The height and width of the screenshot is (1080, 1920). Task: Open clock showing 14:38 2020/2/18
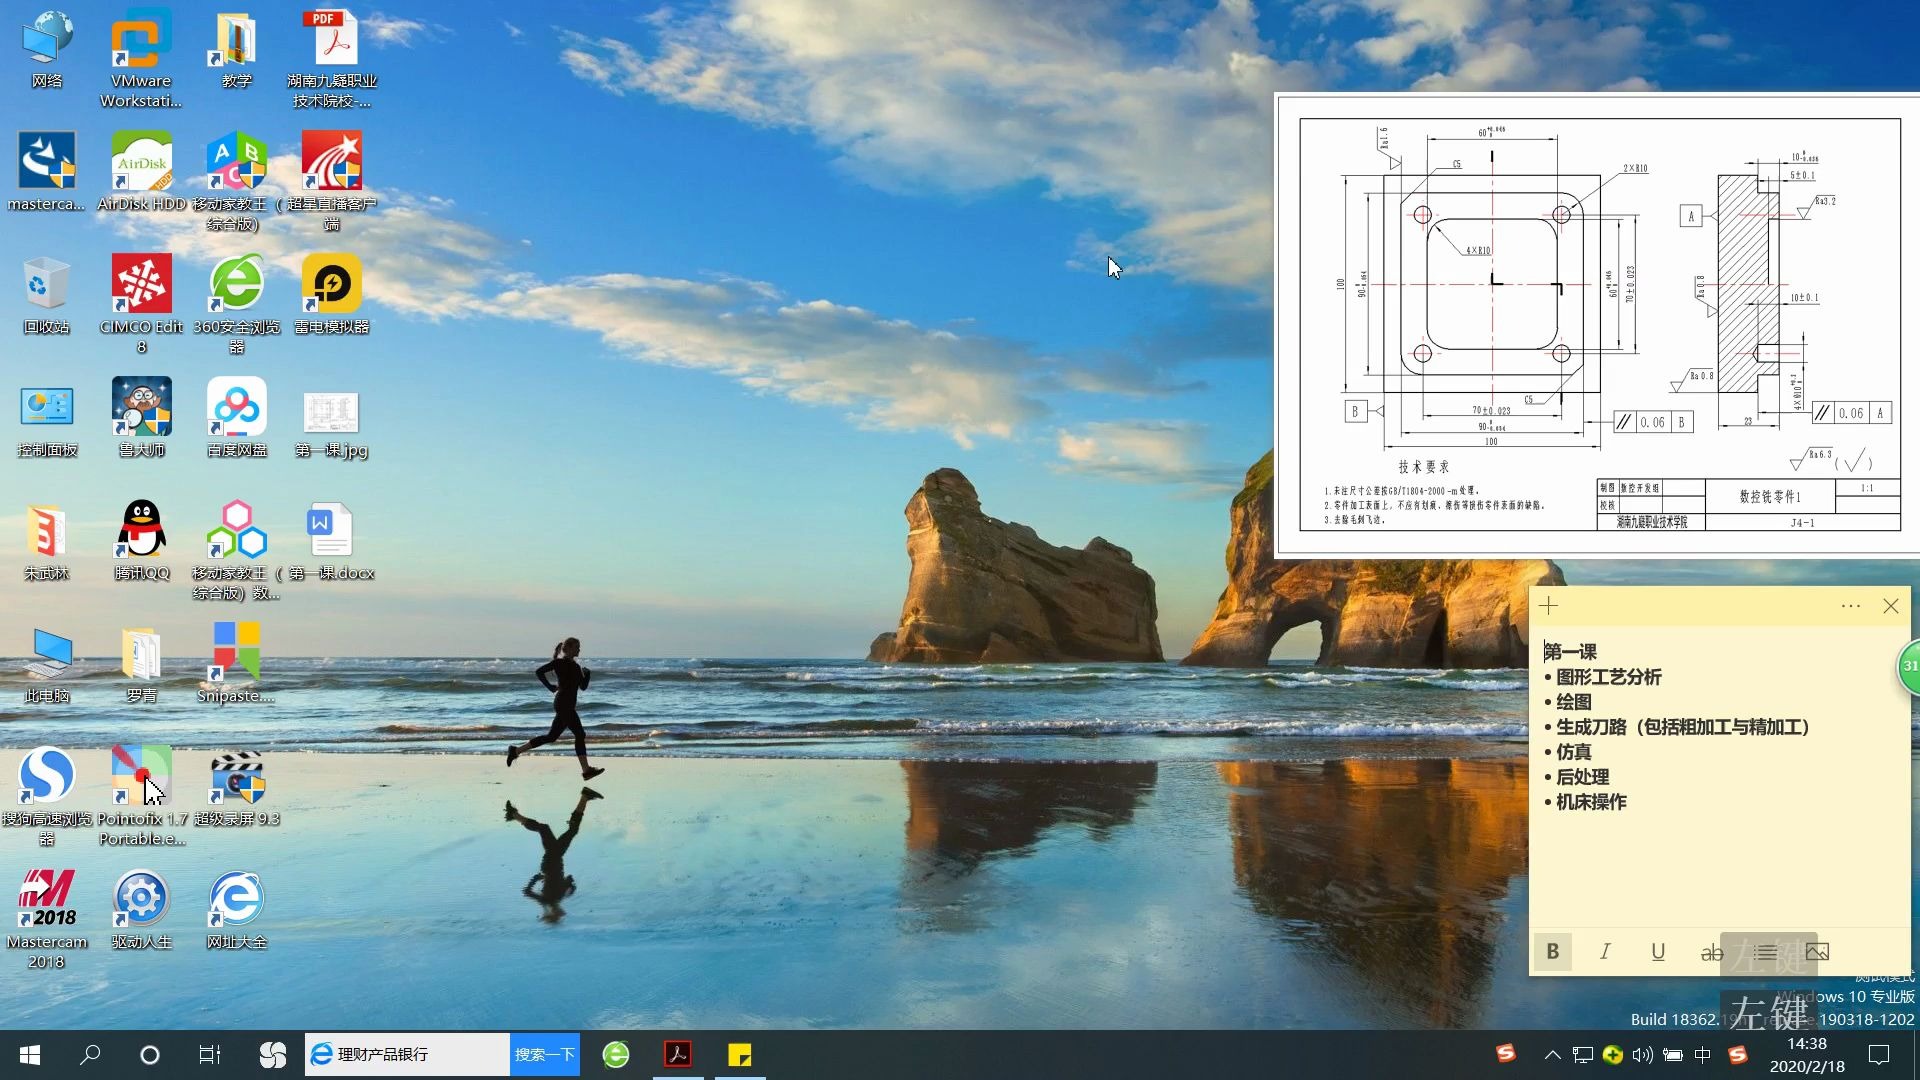[x=1807, y=1055]
